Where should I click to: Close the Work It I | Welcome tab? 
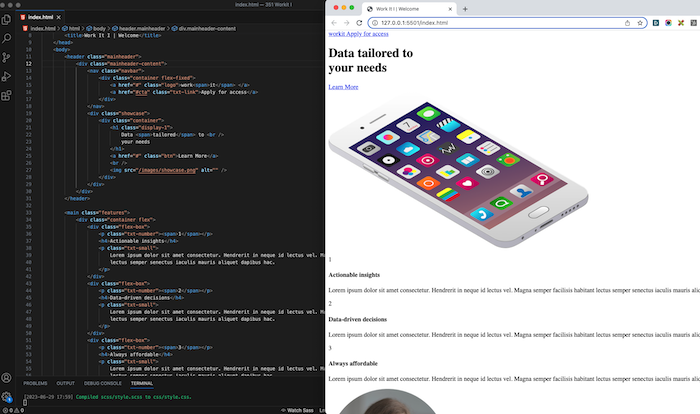tap(450, 9)
